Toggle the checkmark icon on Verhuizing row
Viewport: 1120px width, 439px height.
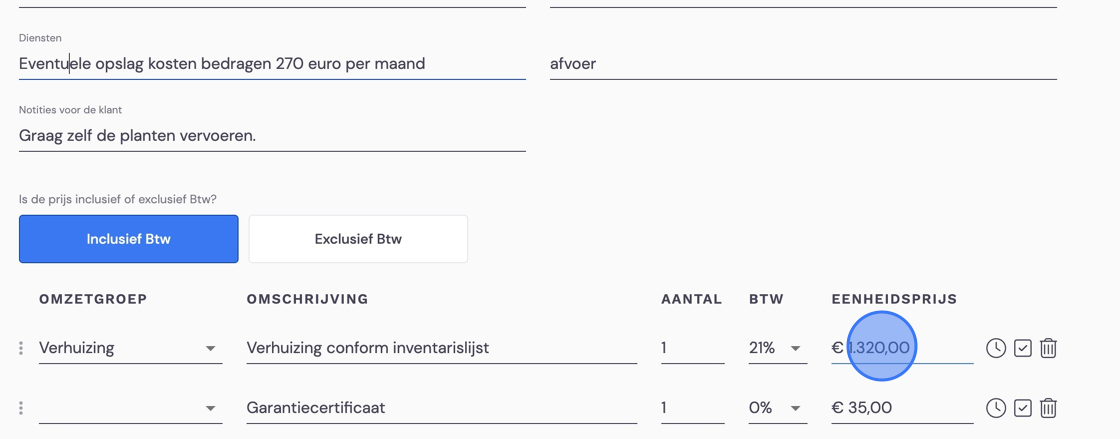(x=1023, y=348)
